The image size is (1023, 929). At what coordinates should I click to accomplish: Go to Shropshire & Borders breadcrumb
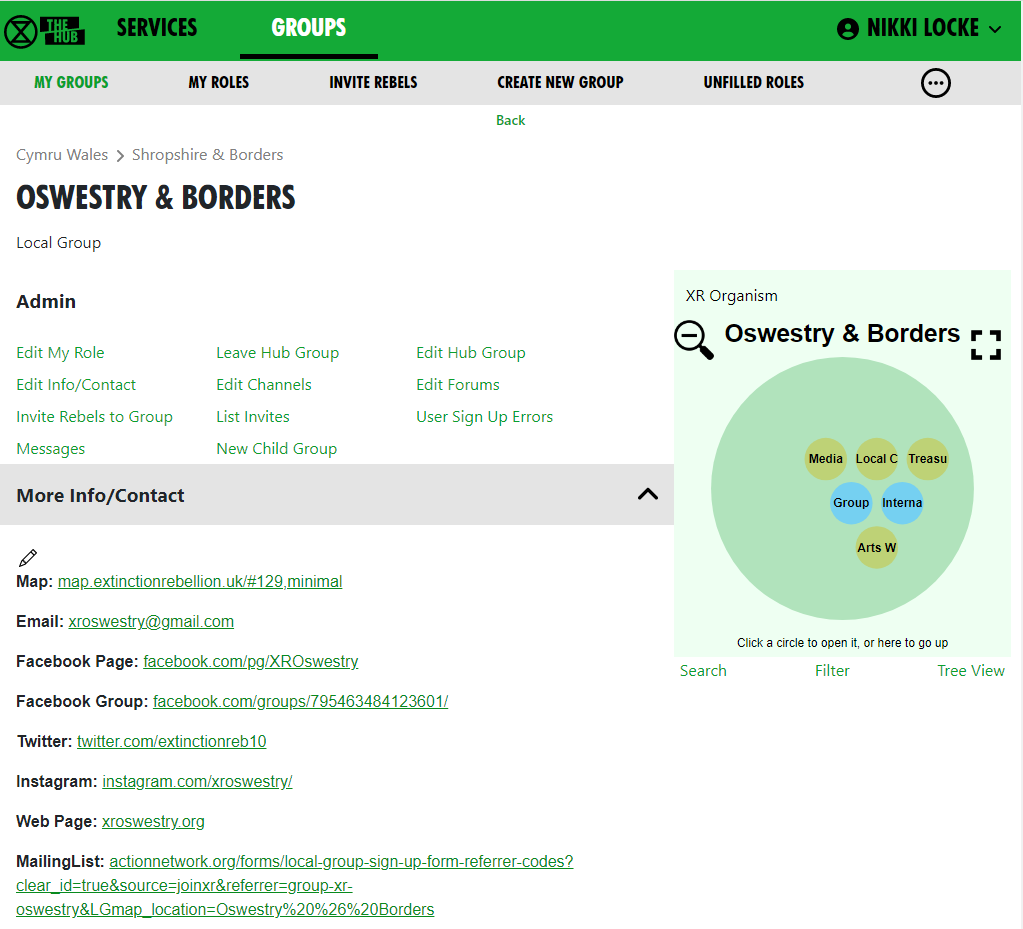coord(207,155)
